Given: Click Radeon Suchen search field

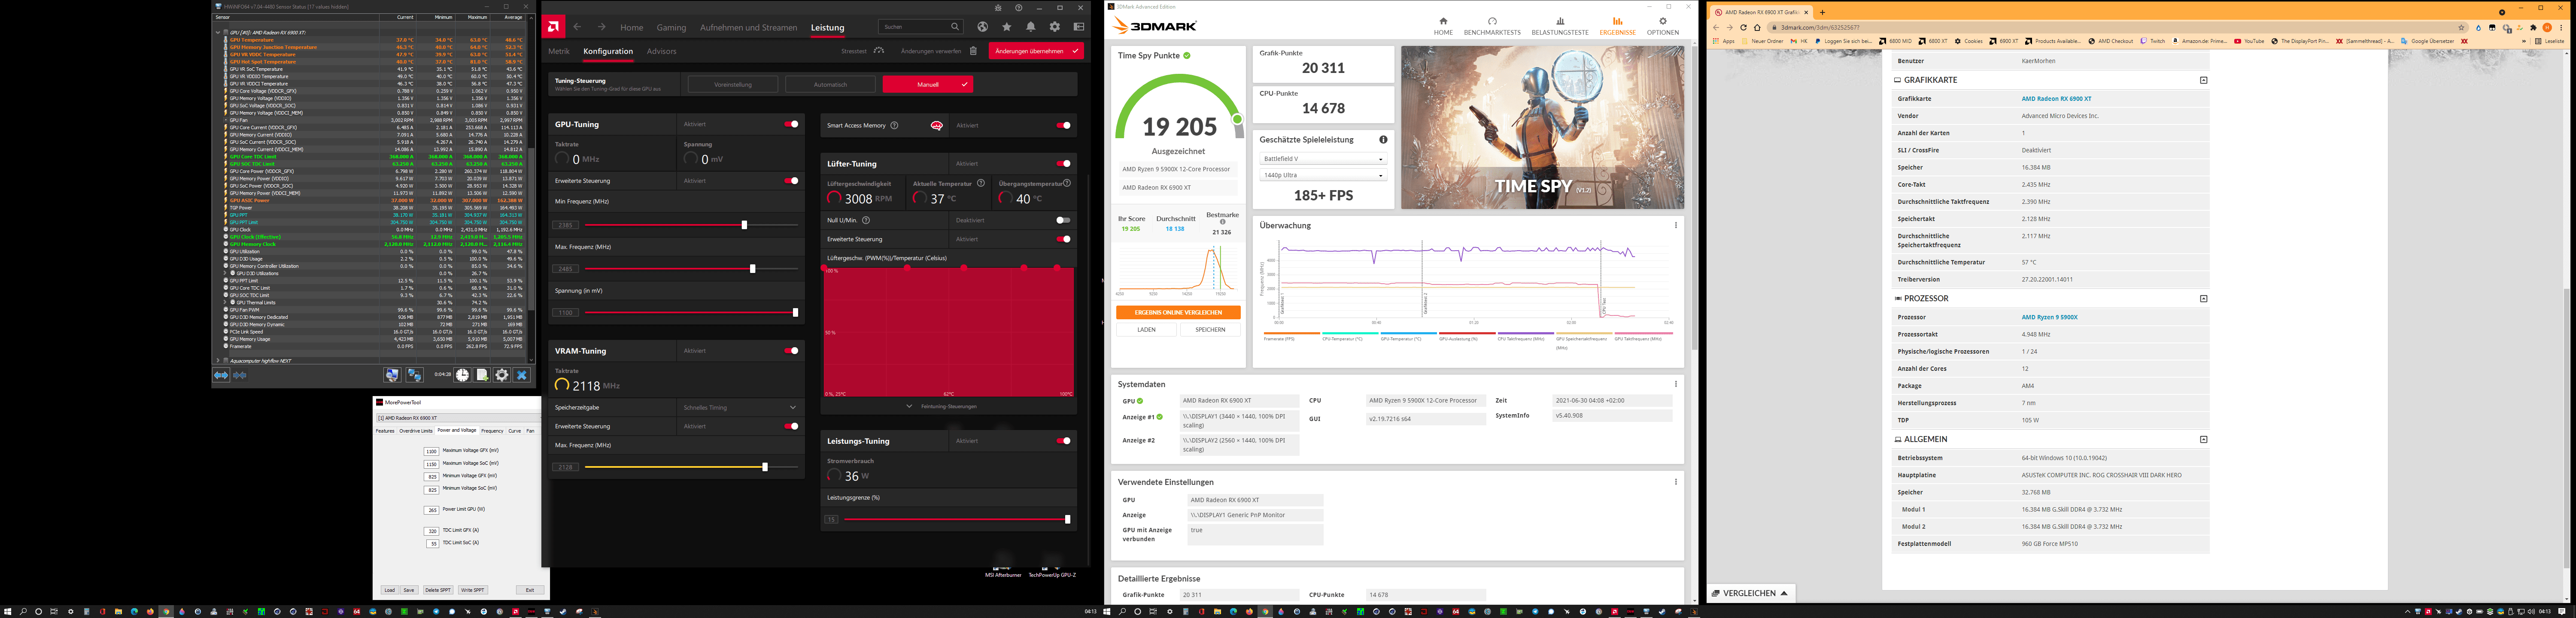Looking at the screenshot, I should (x=920, y=27).
